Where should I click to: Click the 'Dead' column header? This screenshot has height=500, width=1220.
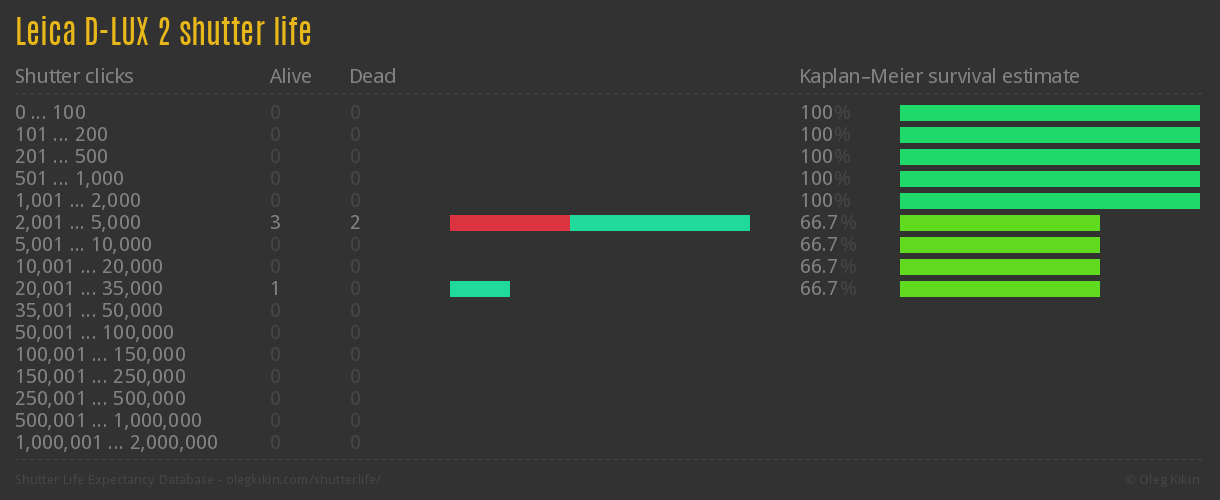(372, 76)
